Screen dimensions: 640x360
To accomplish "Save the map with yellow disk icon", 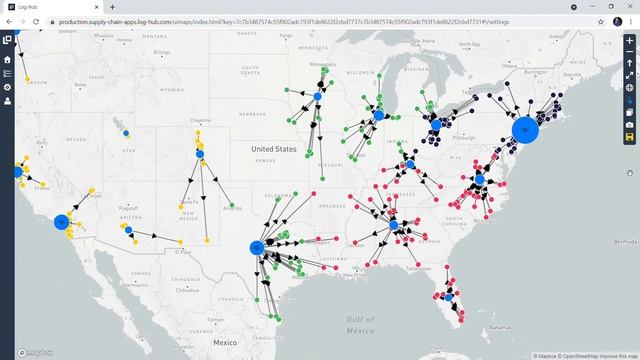I will [x=629, y=137].
